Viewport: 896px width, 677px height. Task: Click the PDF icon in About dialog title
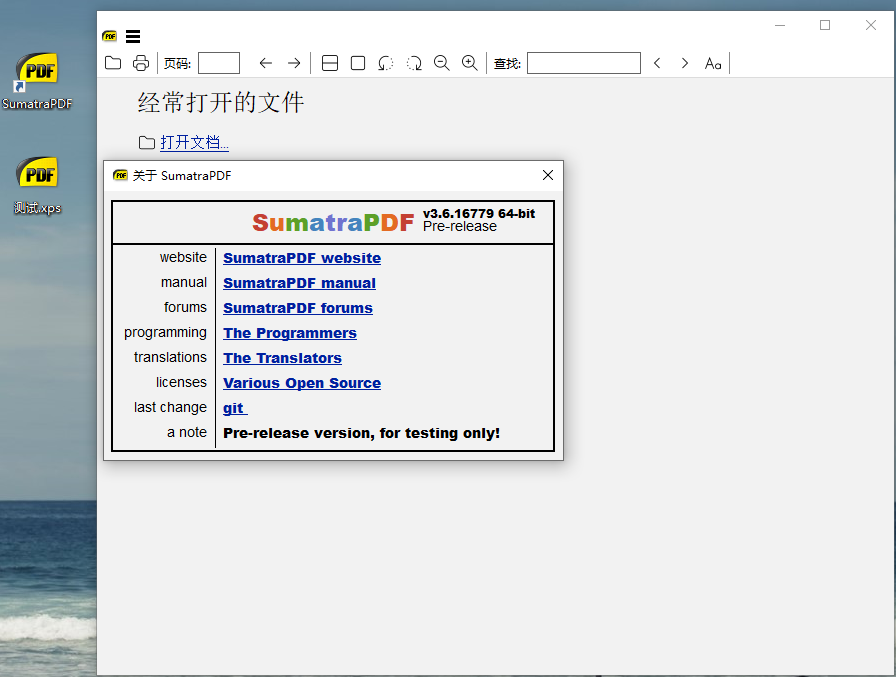point(121,175)
